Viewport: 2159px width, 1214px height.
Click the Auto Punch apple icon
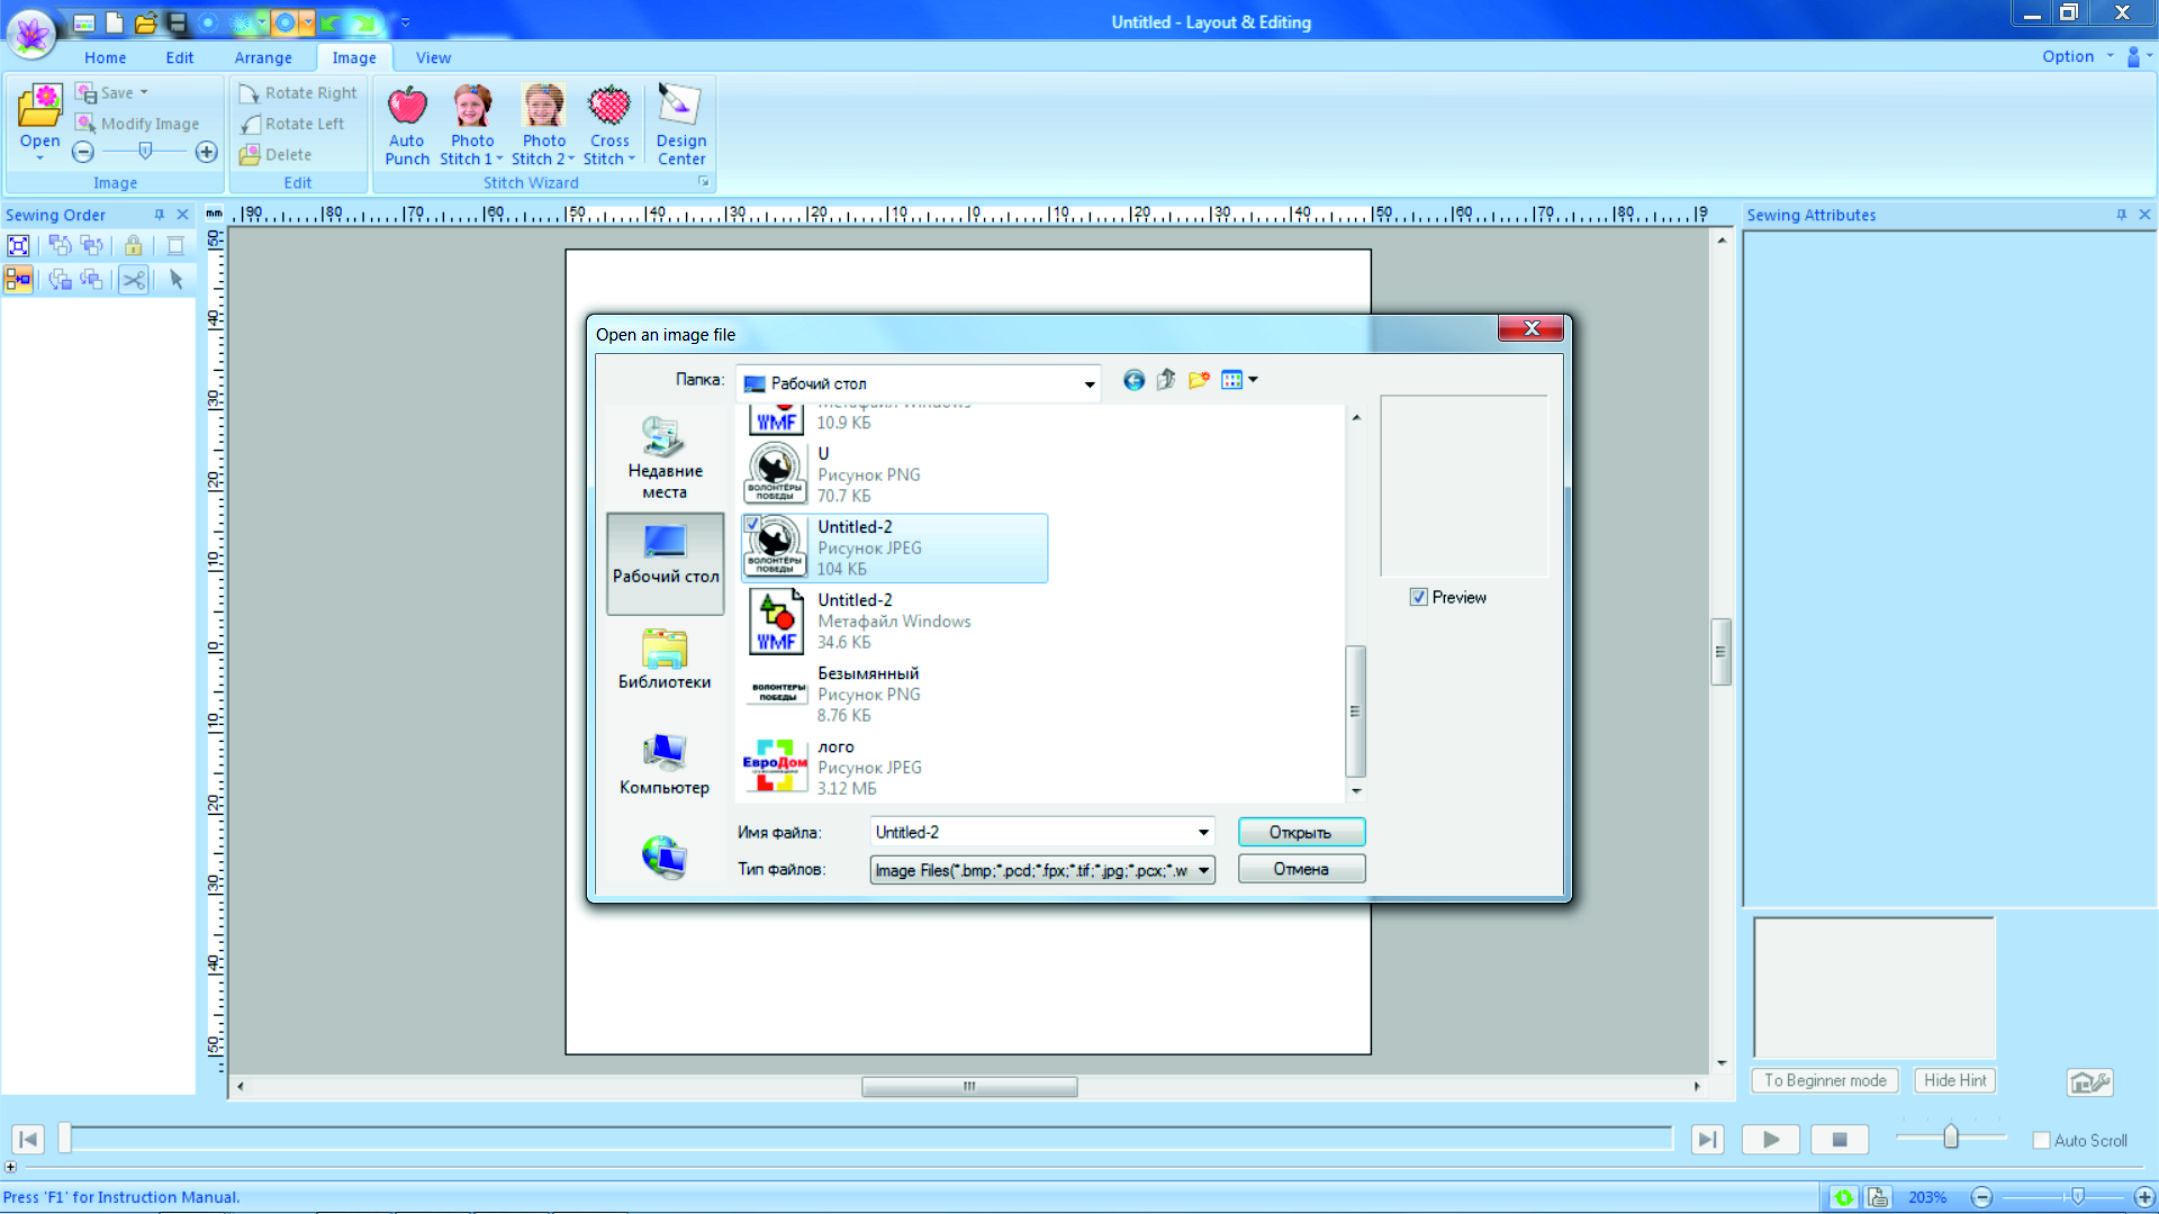(407, 106)
